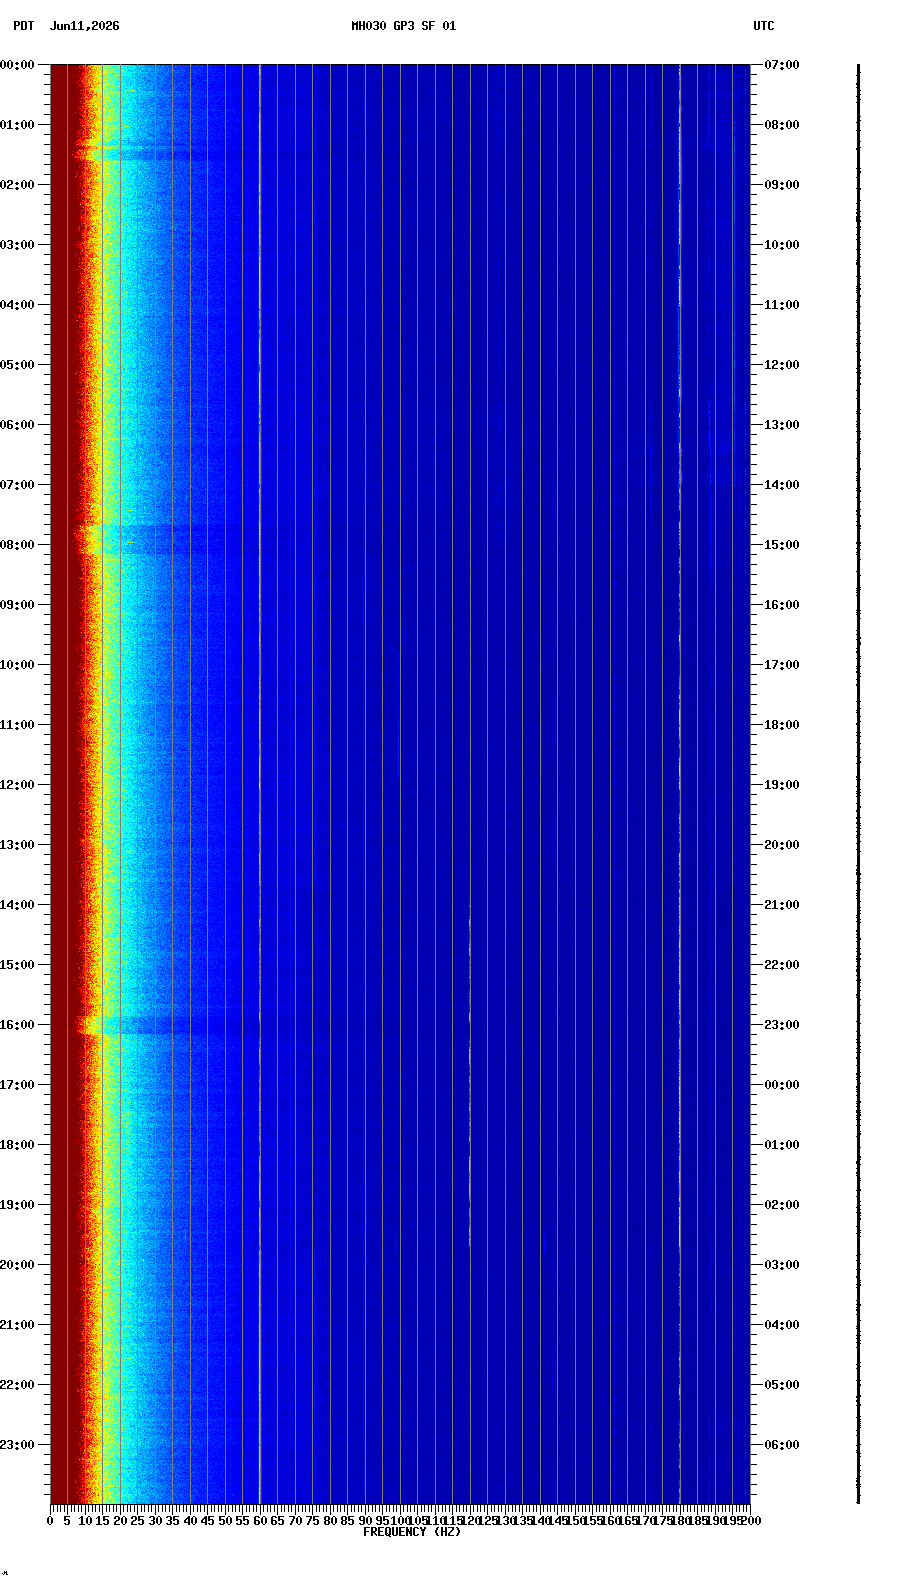Click the 12:00 label on the UTC axis
902x1584 pixels.
pos(782,365)
